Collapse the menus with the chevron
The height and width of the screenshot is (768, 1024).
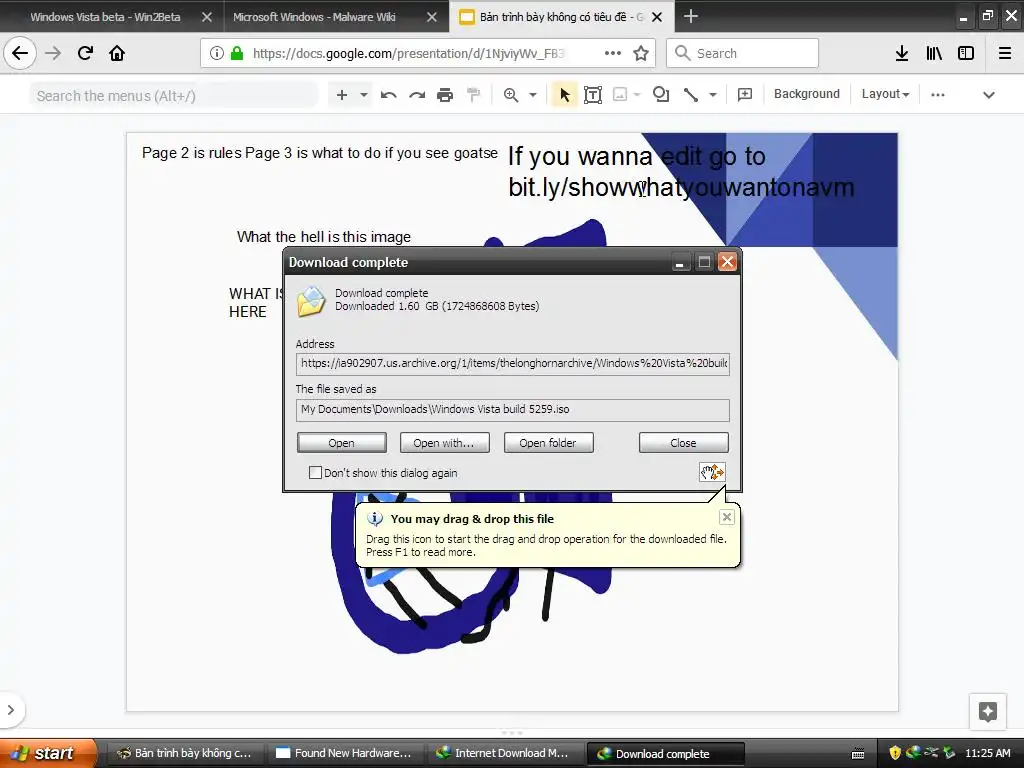pyautogui.click(x=989, y=95)
